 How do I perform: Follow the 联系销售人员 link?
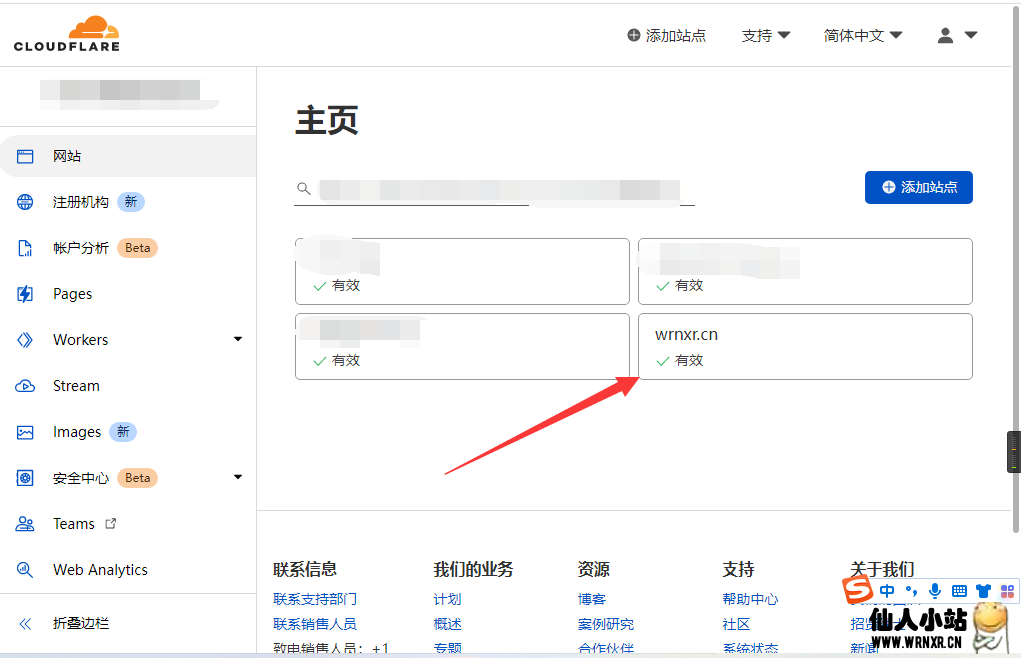[x=315, y=624]
